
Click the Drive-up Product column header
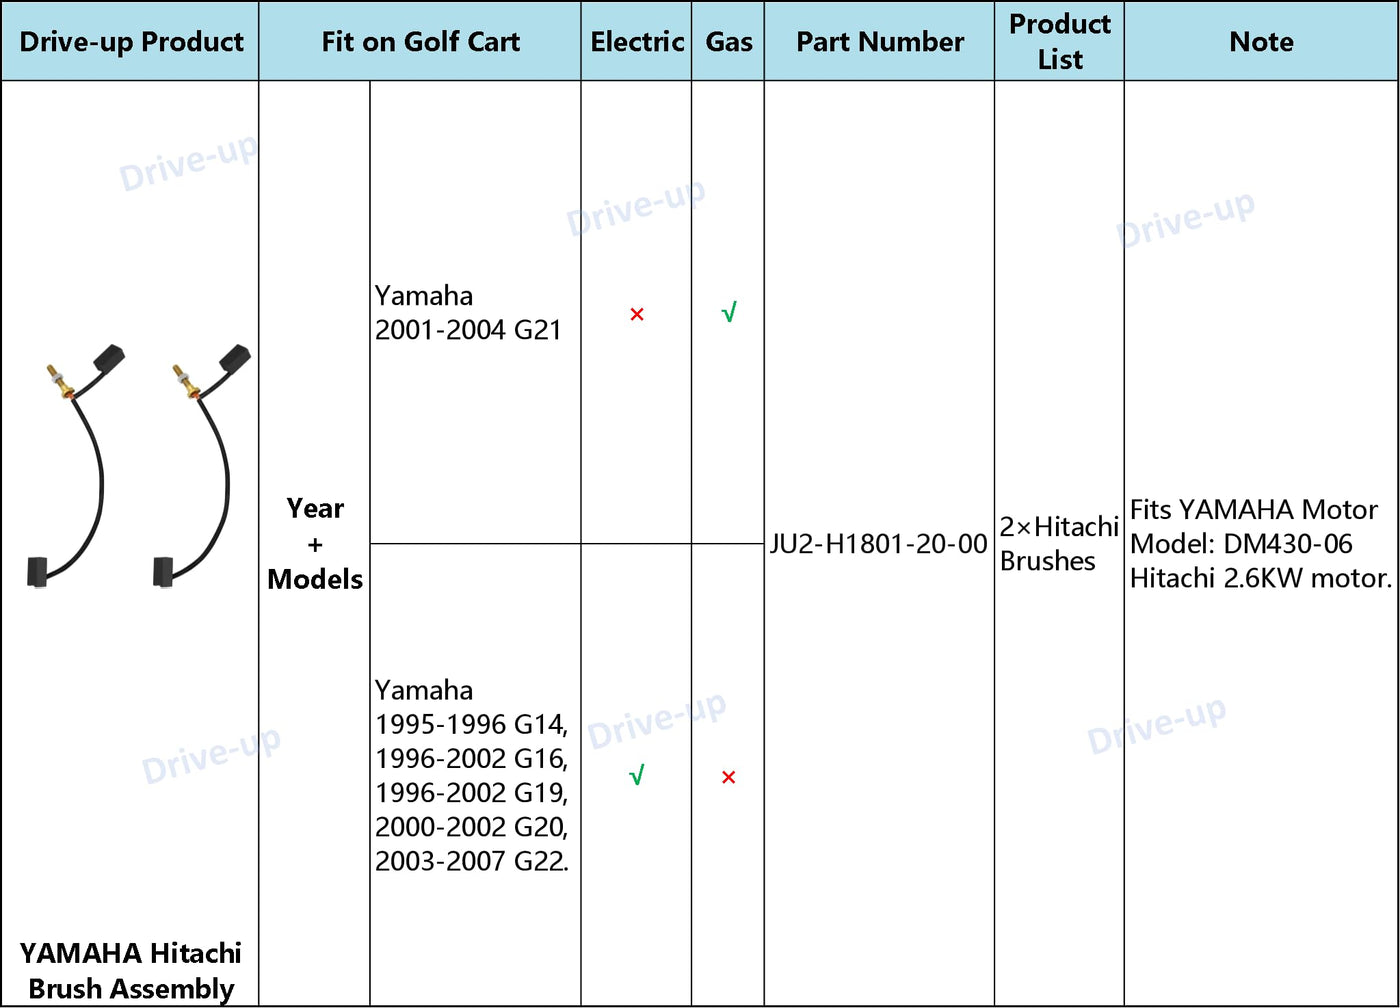131,42
